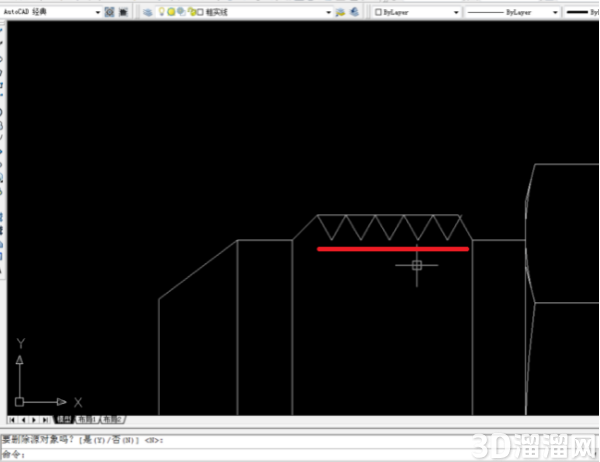Expand the 粗实线 layer list arrow
The image size is (600, 462).
point(328,13)
